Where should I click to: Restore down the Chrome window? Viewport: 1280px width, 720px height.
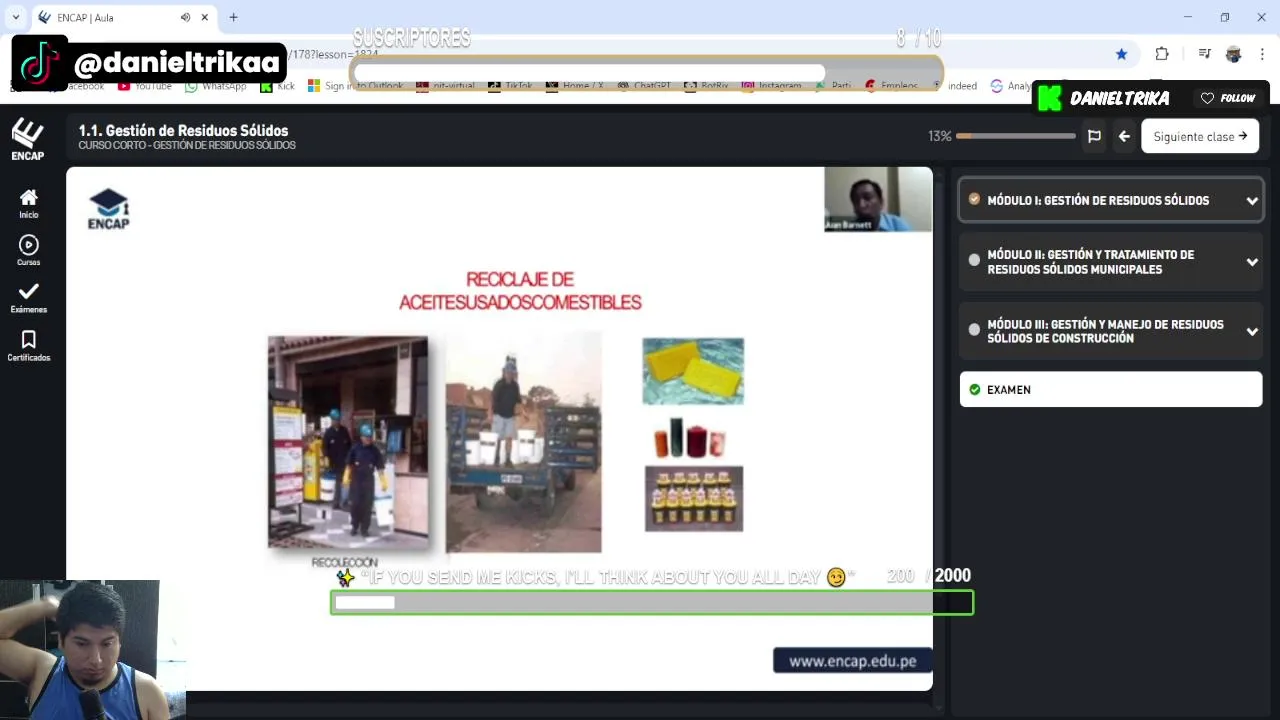[x=1225, y=17]
